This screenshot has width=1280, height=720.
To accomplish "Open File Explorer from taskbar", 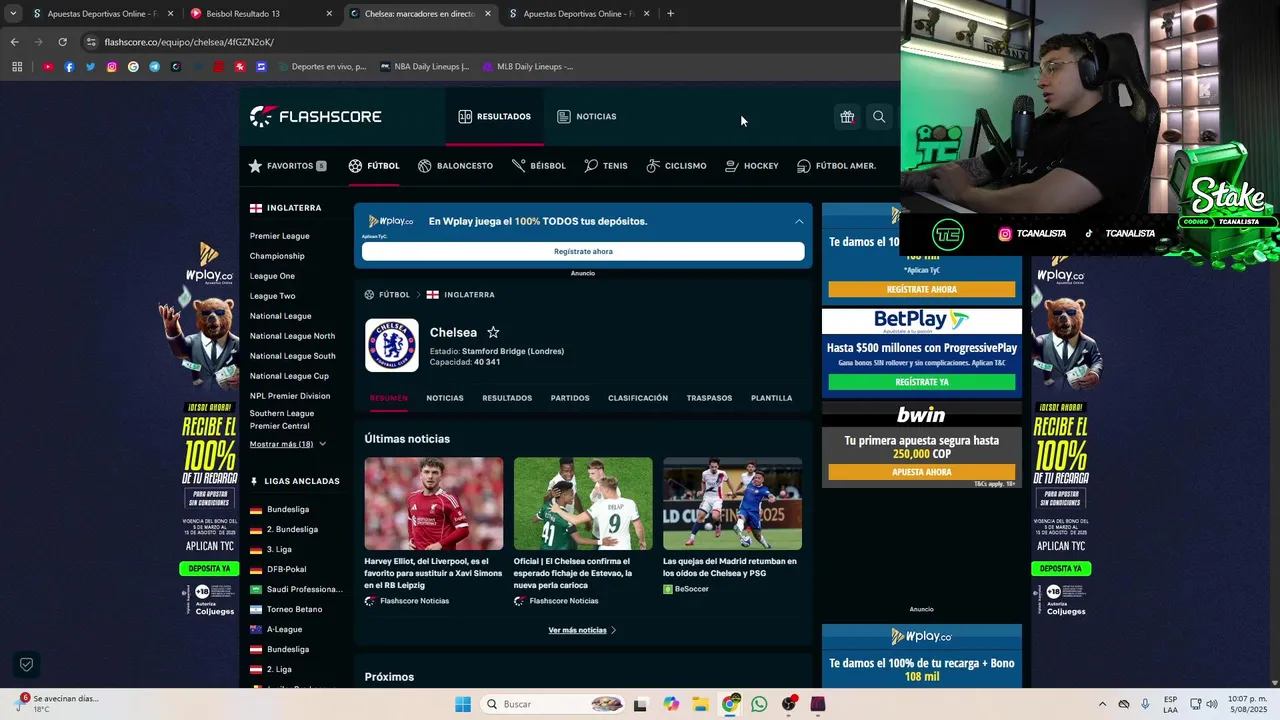I will point(701,704).
